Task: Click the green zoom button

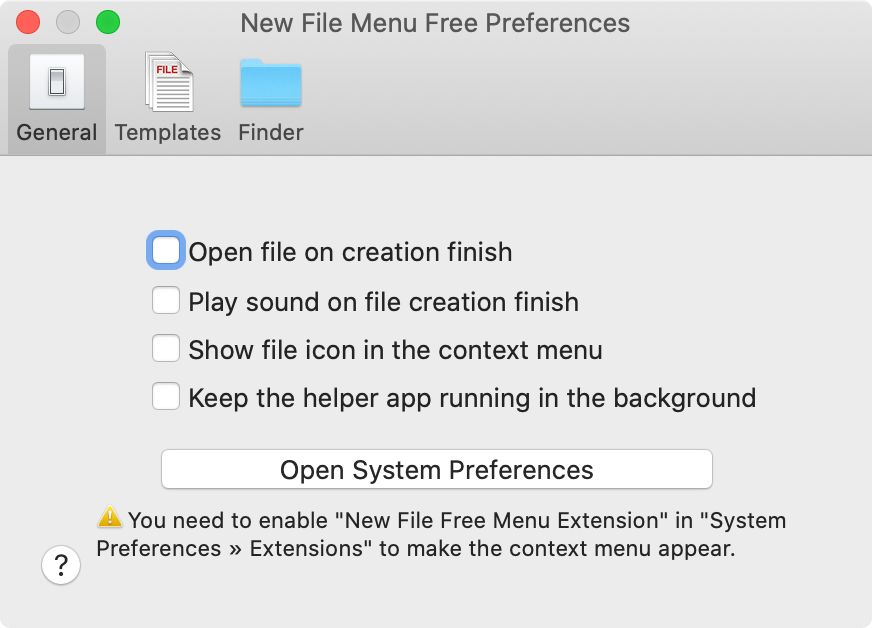Action: [x=108, y=20]
